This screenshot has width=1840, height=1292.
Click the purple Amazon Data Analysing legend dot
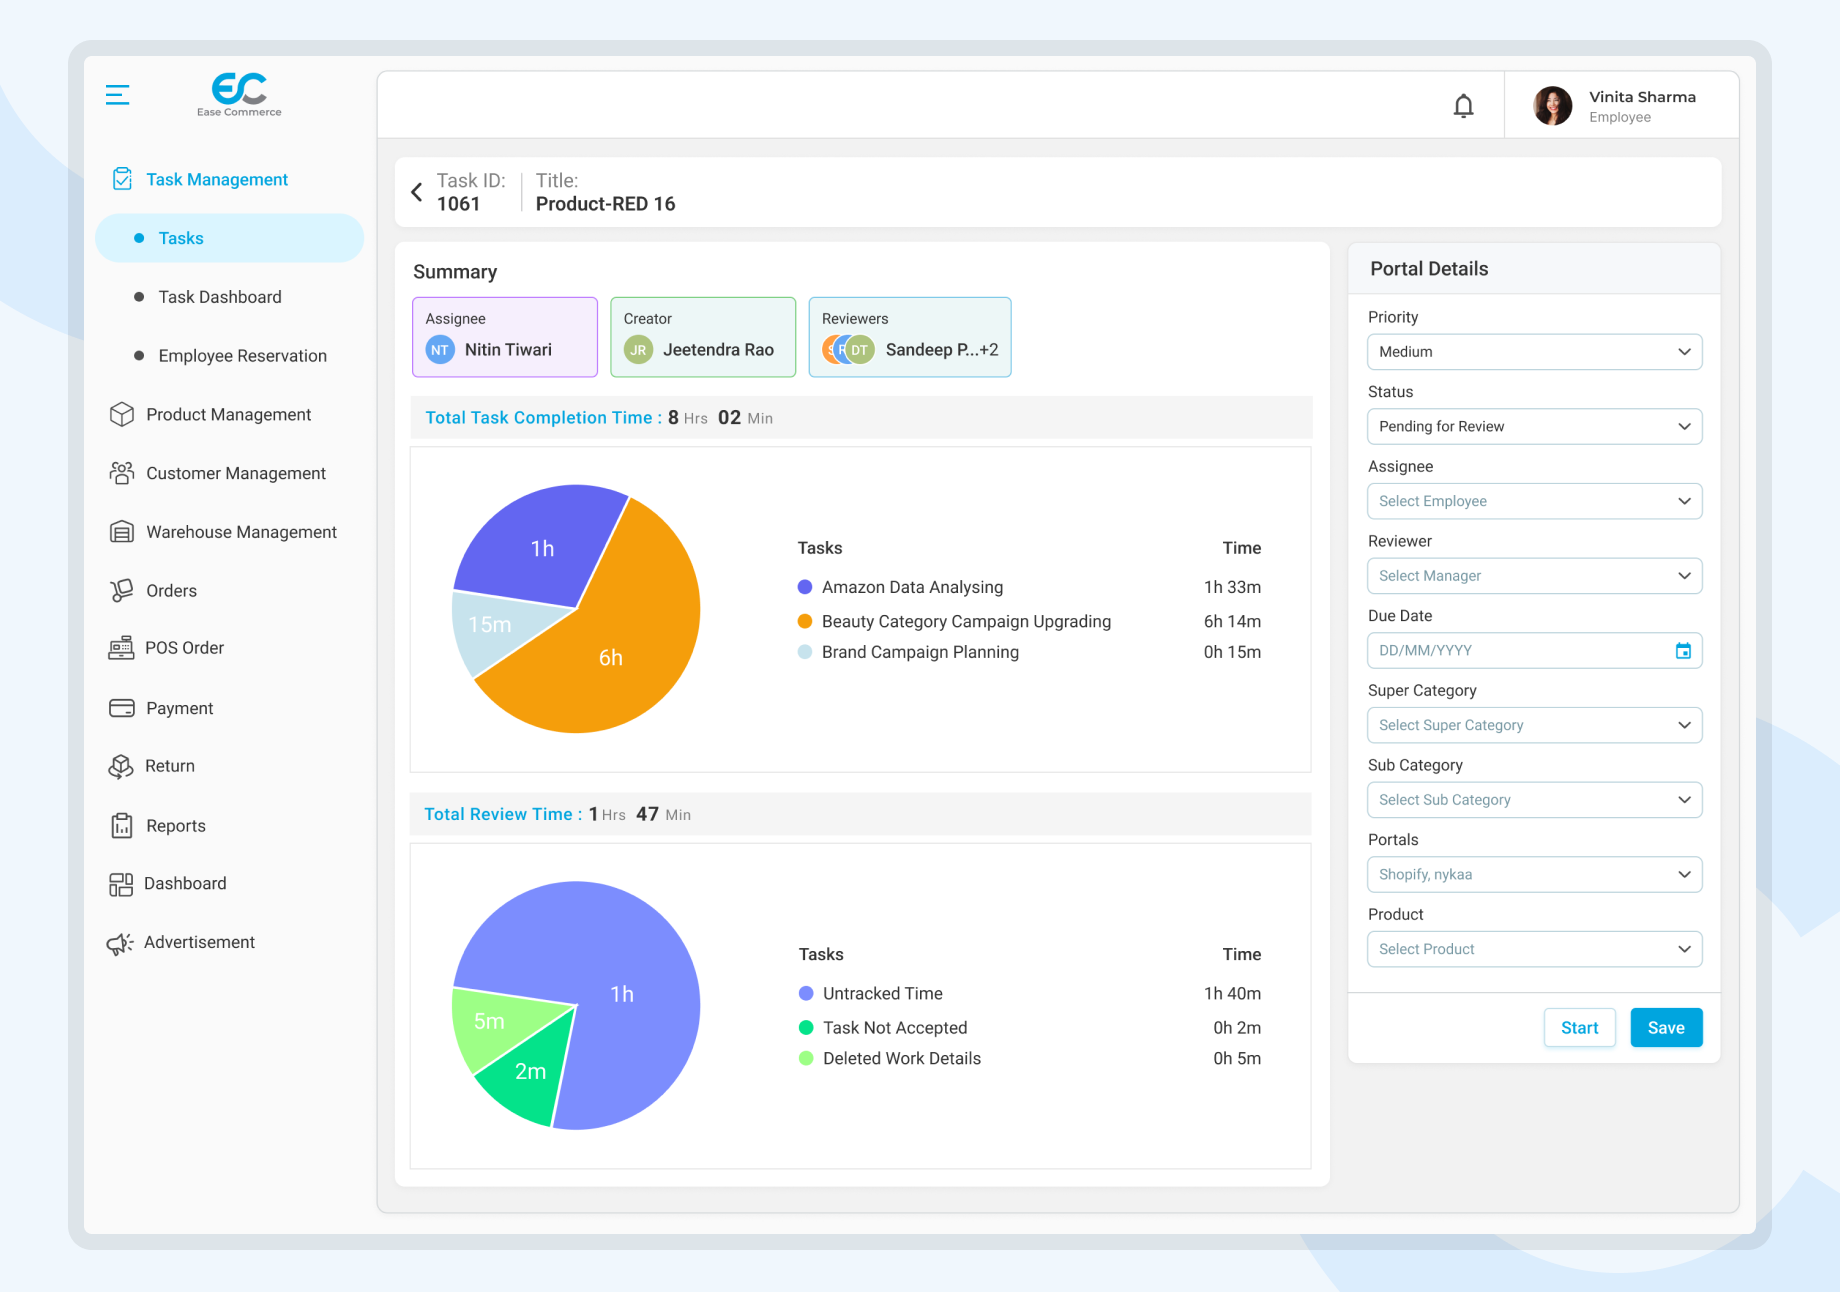coord(805,587)
